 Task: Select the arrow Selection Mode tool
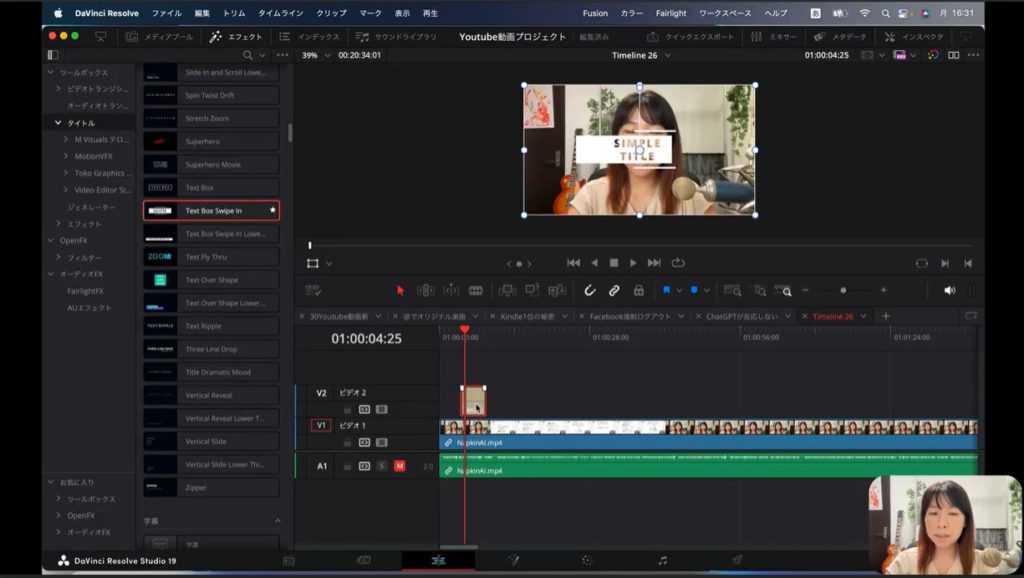coord(400,290)
